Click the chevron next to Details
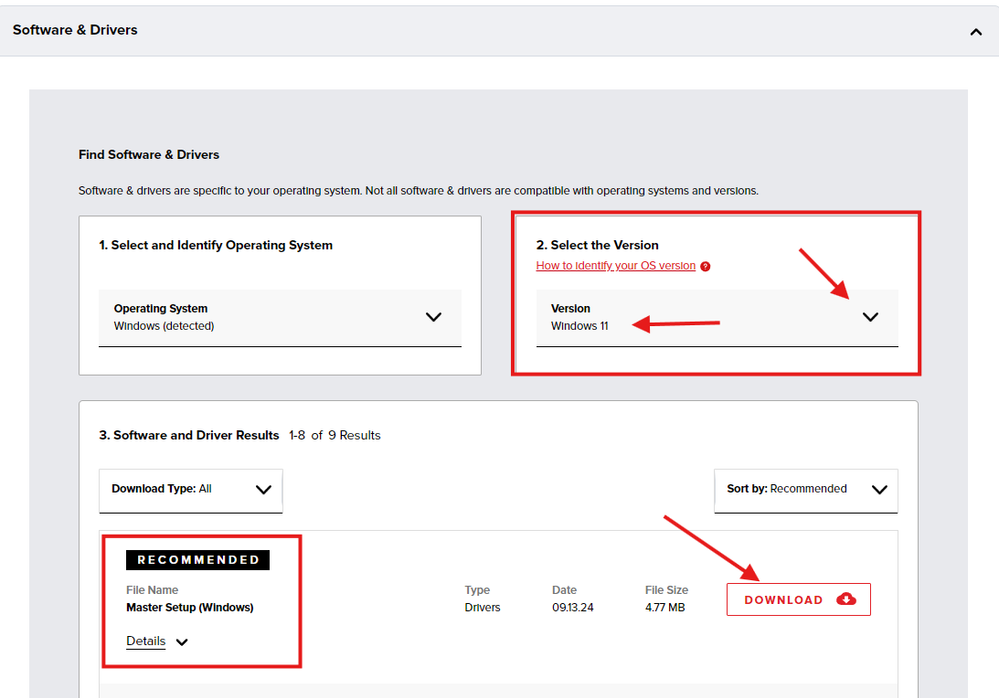The height and width of the screenshot is (698, 999). [x=182, y=642]
